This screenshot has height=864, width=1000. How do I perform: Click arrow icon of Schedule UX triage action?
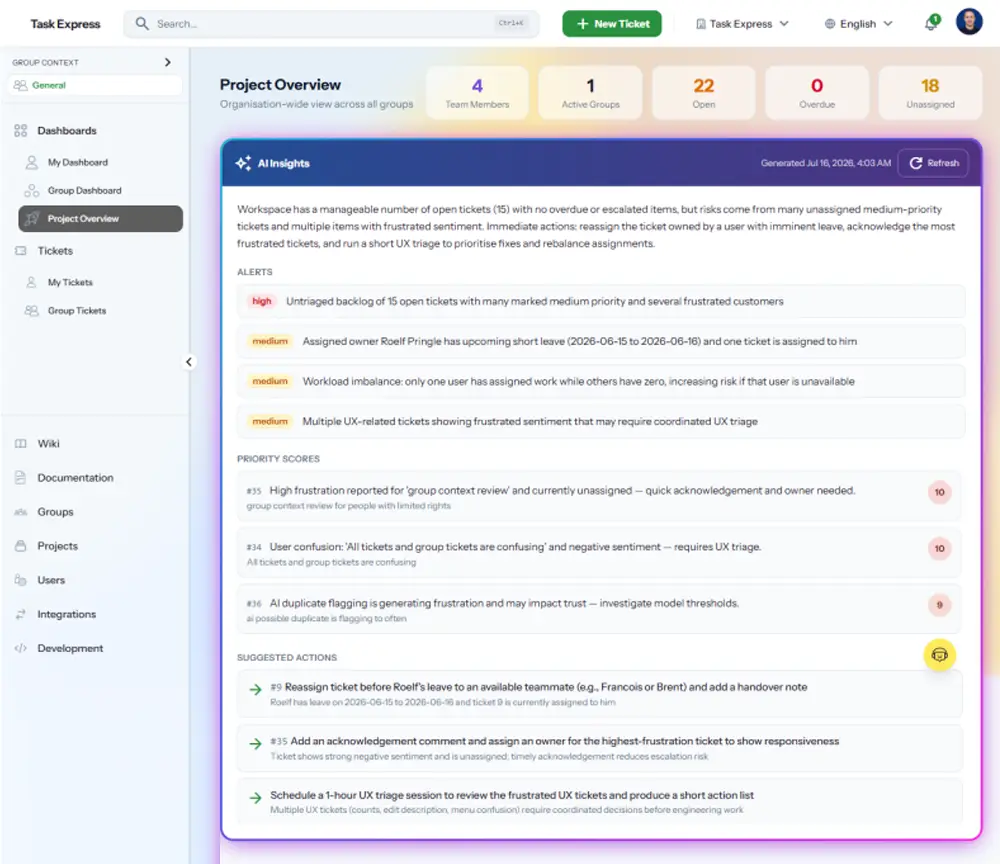click(255, 798)
